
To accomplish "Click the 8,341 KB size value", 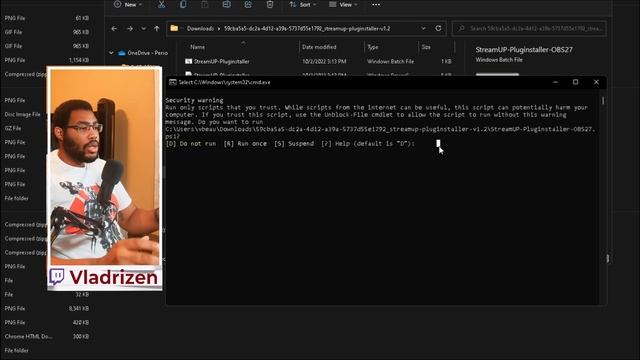I will point(79,309).
